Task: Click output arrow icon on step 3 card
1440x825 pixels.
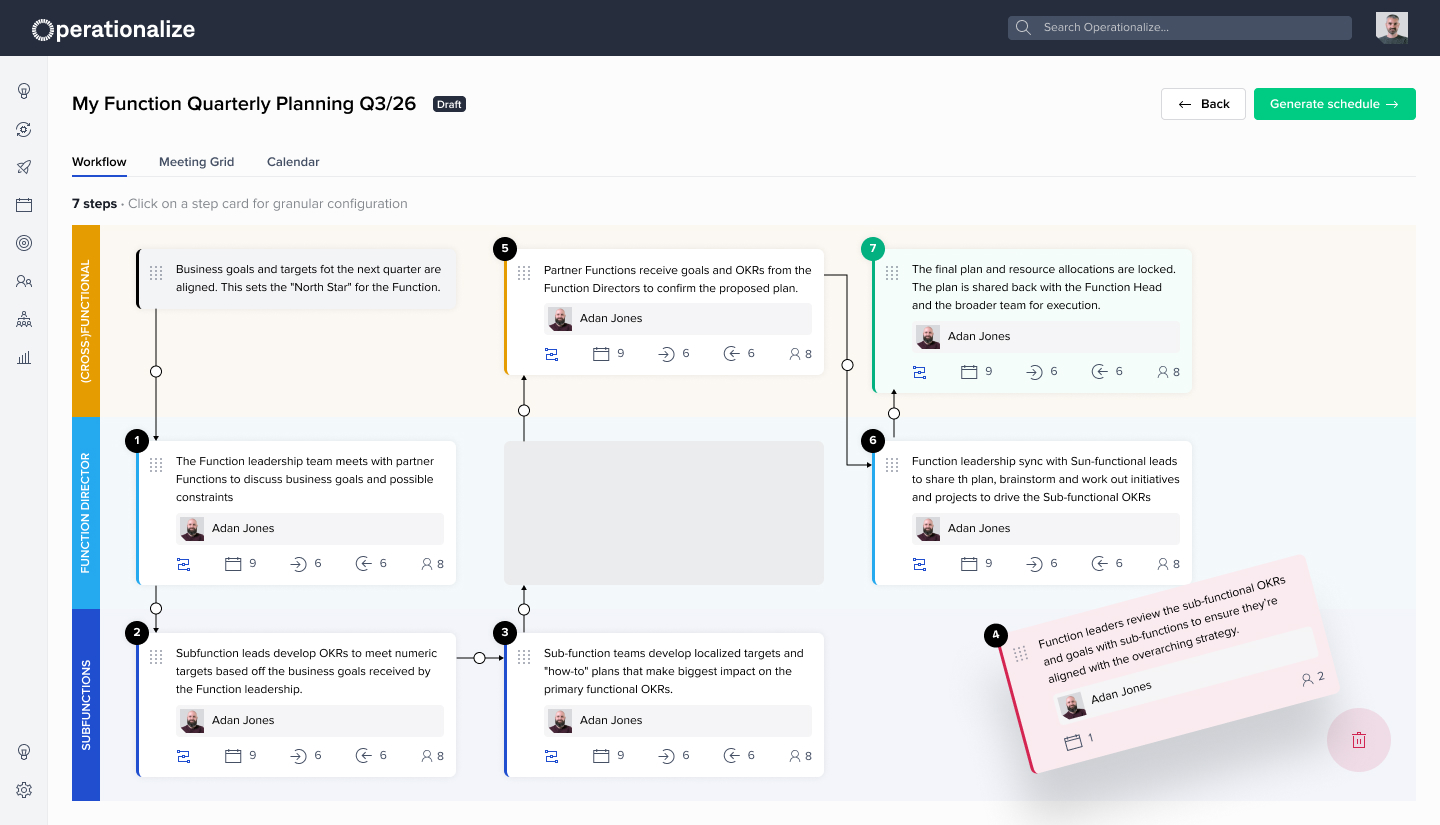Action: (731, 756)
